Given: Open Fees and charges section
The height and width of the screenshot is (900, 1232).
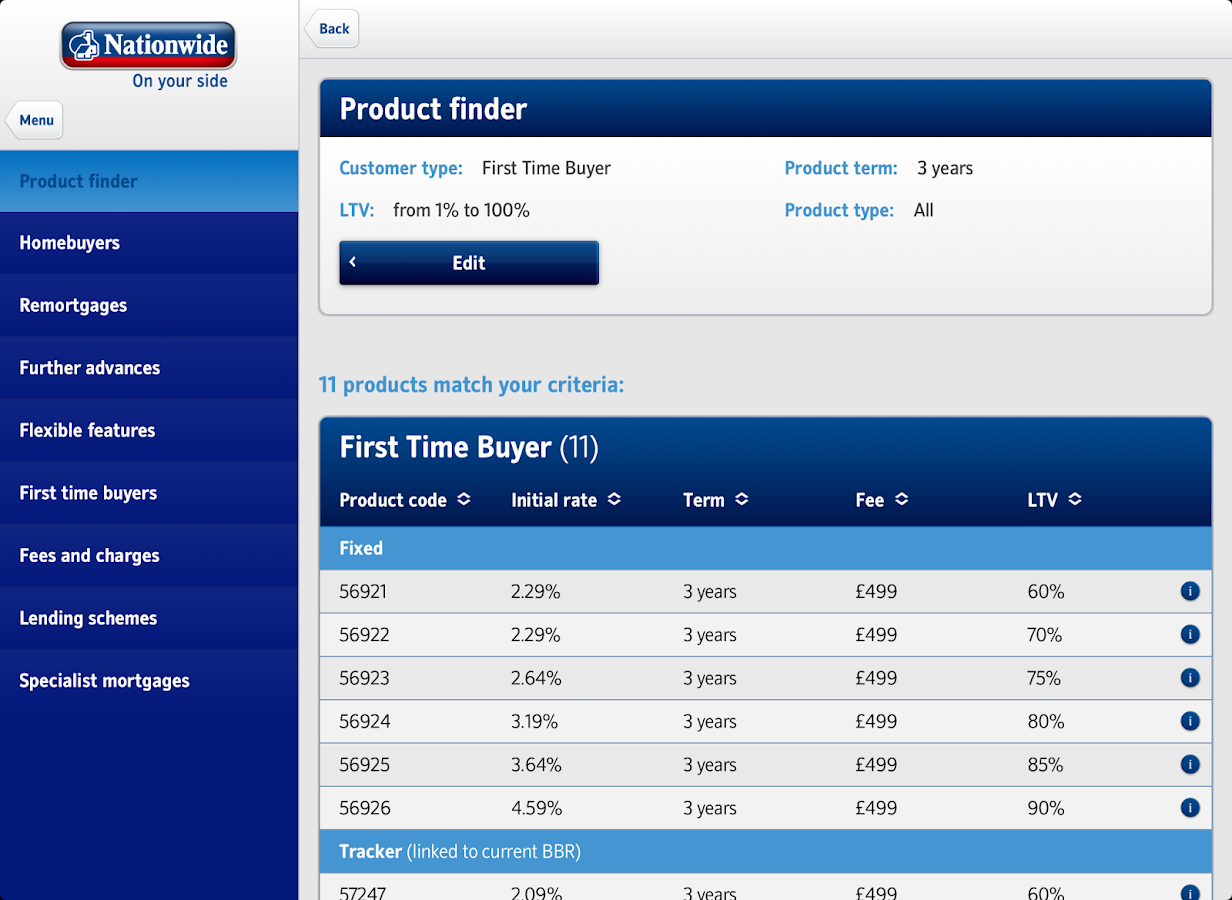Looking at the screenshot, I should coord(149,555).
